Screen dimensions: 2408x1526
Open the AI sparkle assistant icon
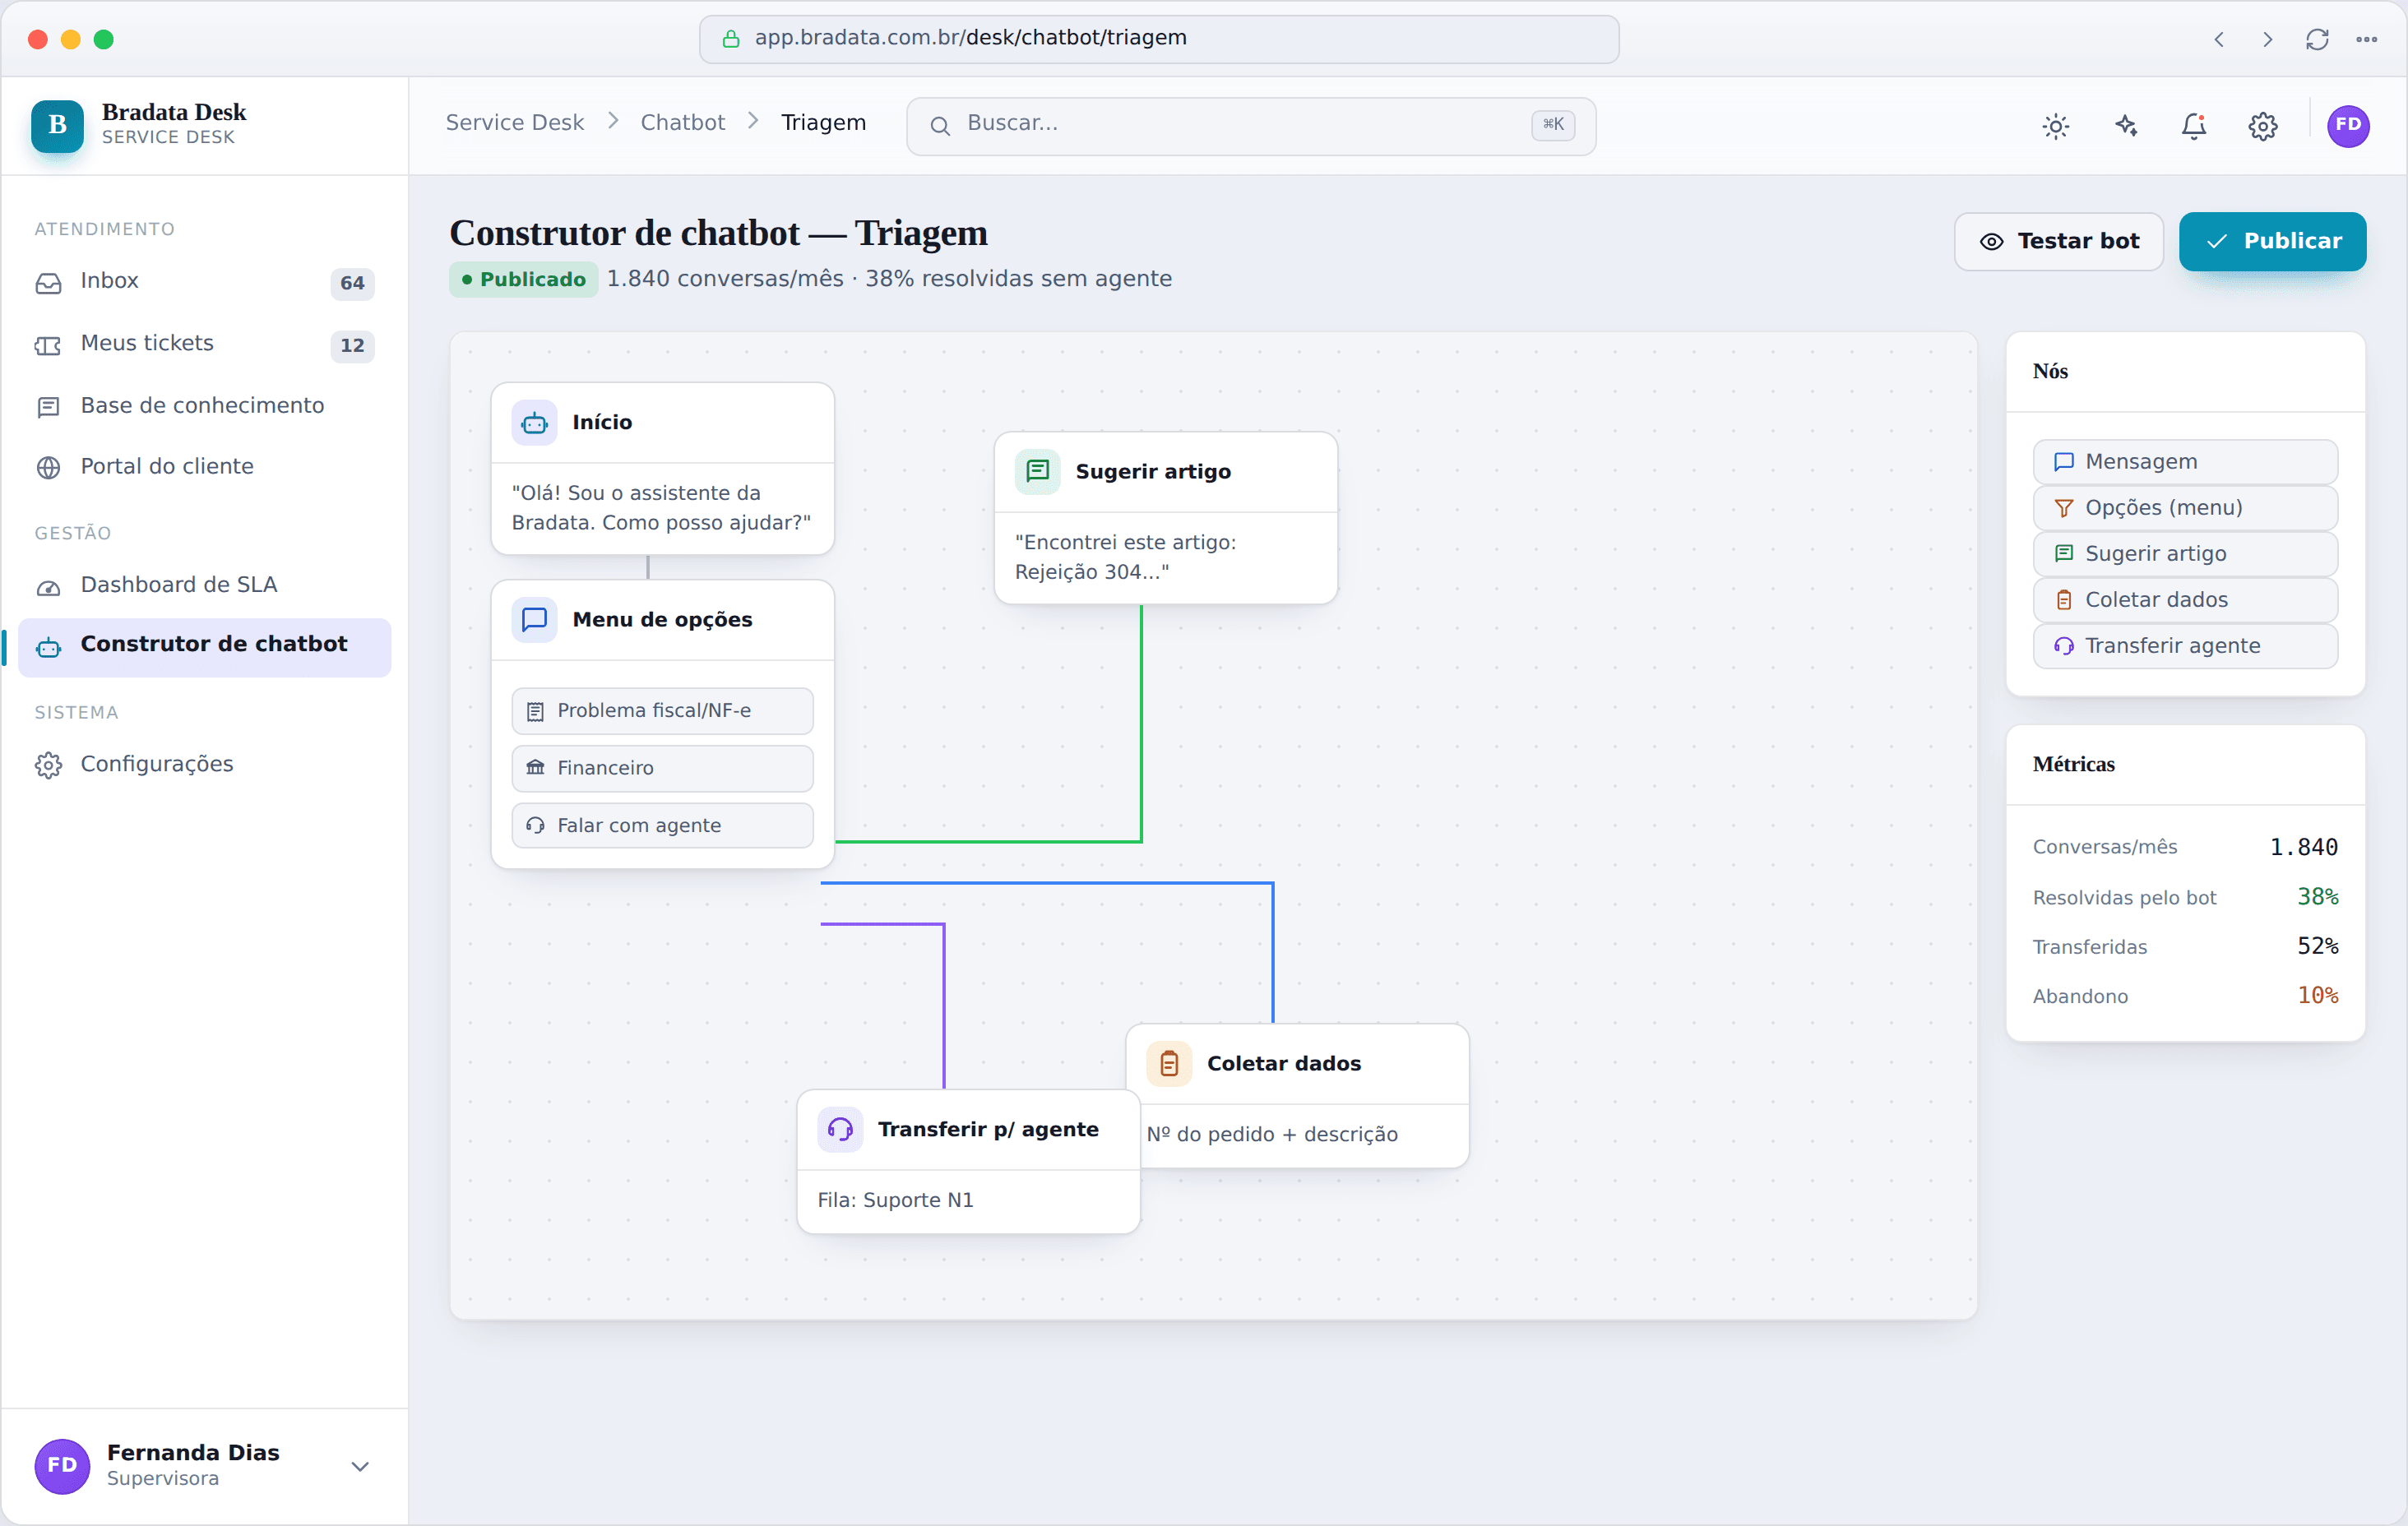pyautogui.click(x=2125, y=126)
